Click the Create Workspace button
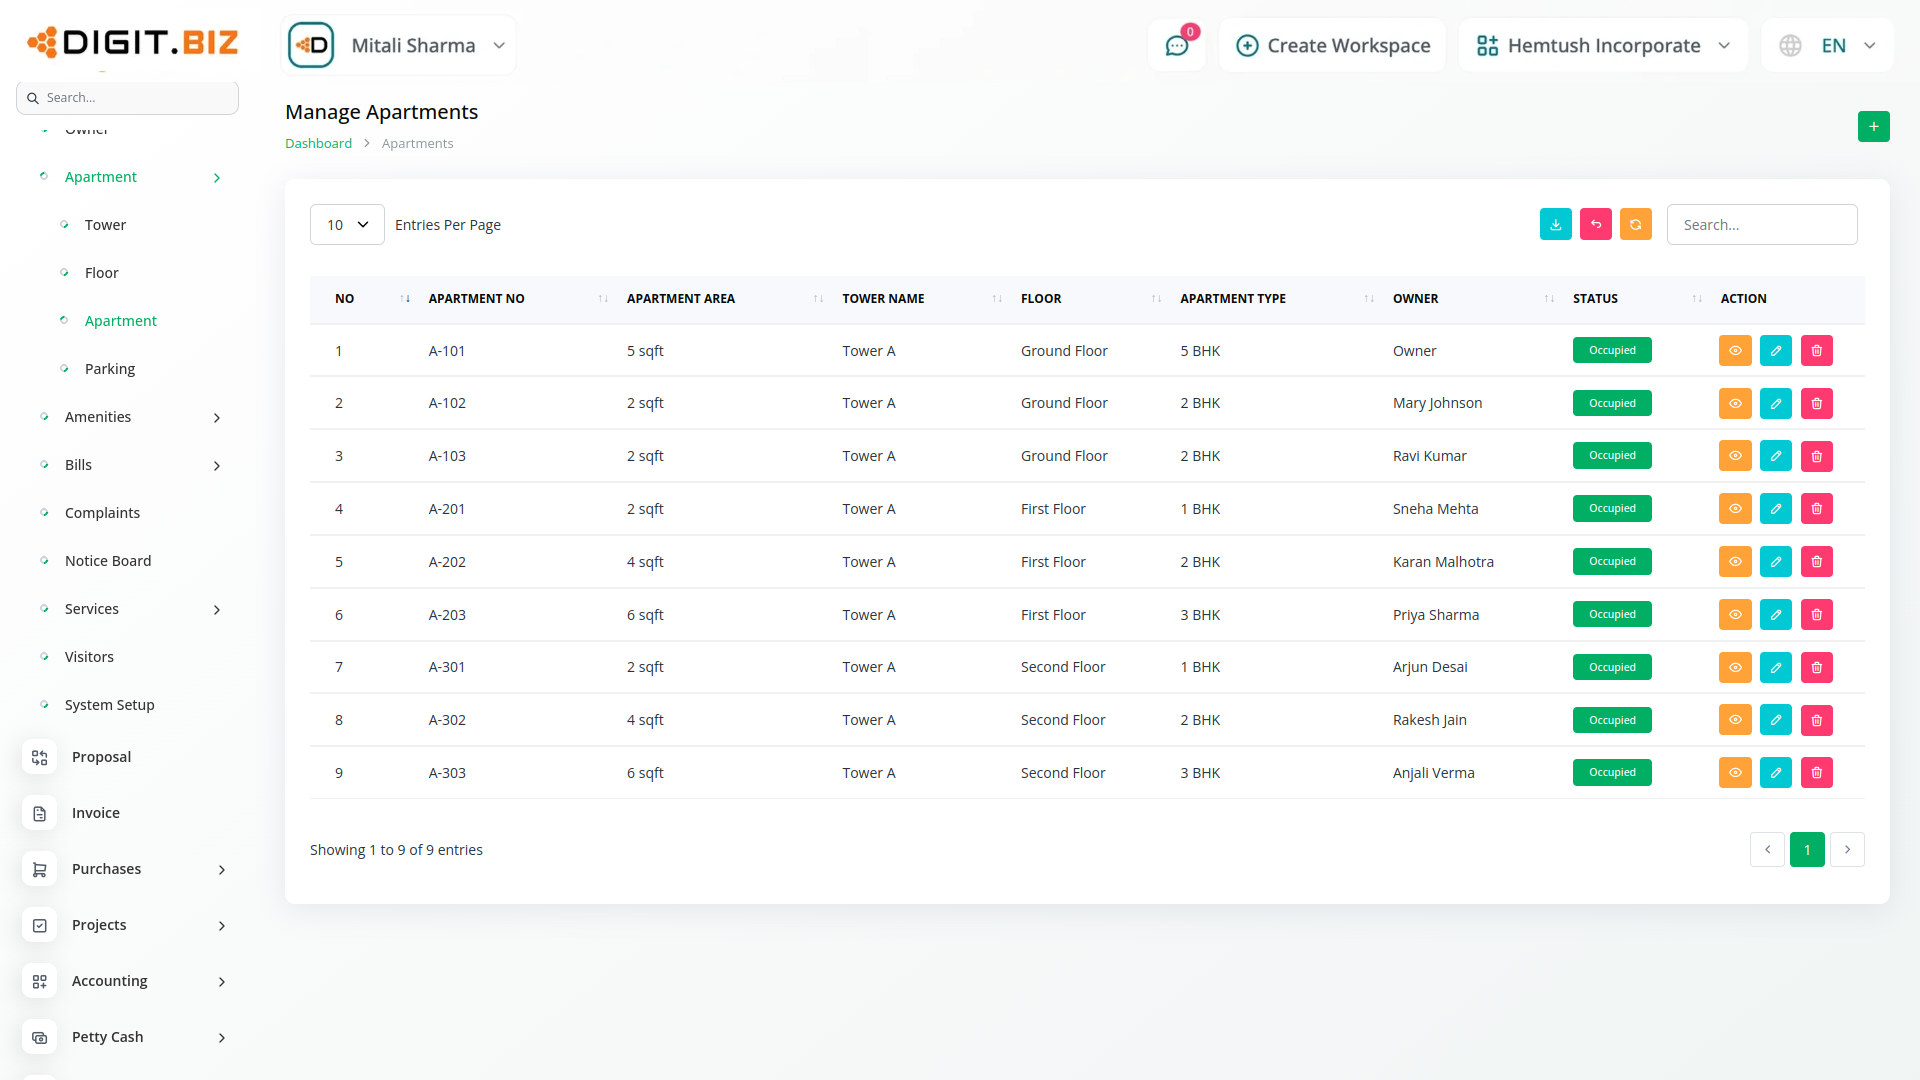The image size is (1920, 1080). 1333,46
